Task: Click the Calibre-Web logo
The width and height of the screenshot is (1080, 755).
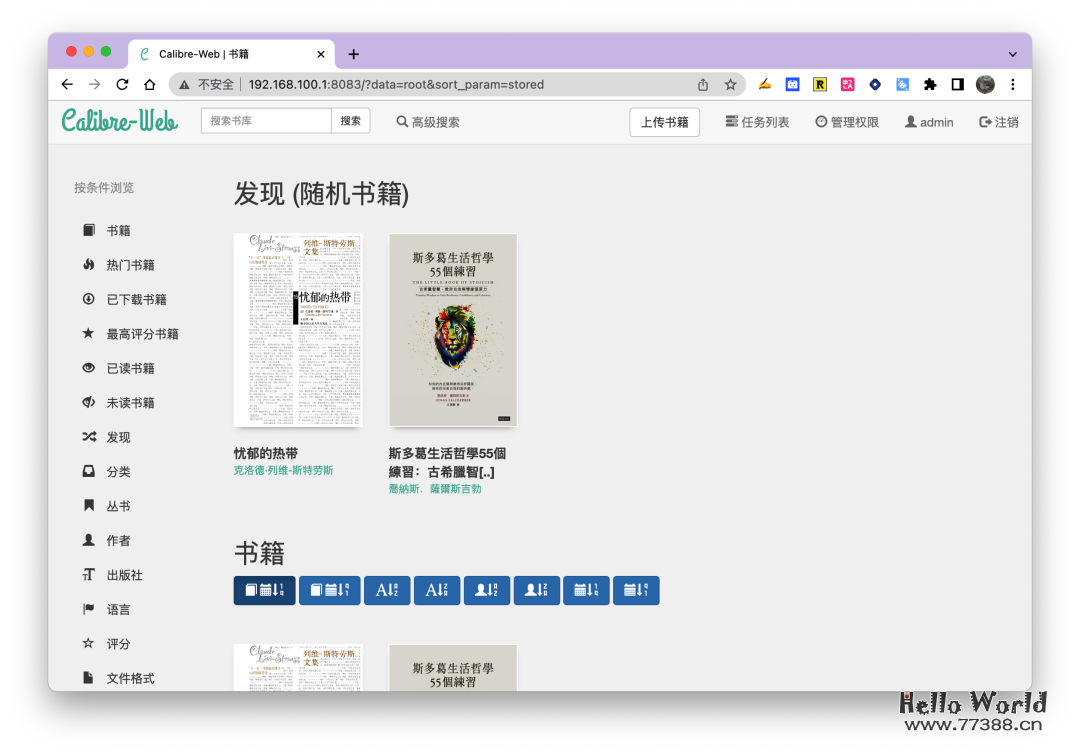Action: point(120,121)
